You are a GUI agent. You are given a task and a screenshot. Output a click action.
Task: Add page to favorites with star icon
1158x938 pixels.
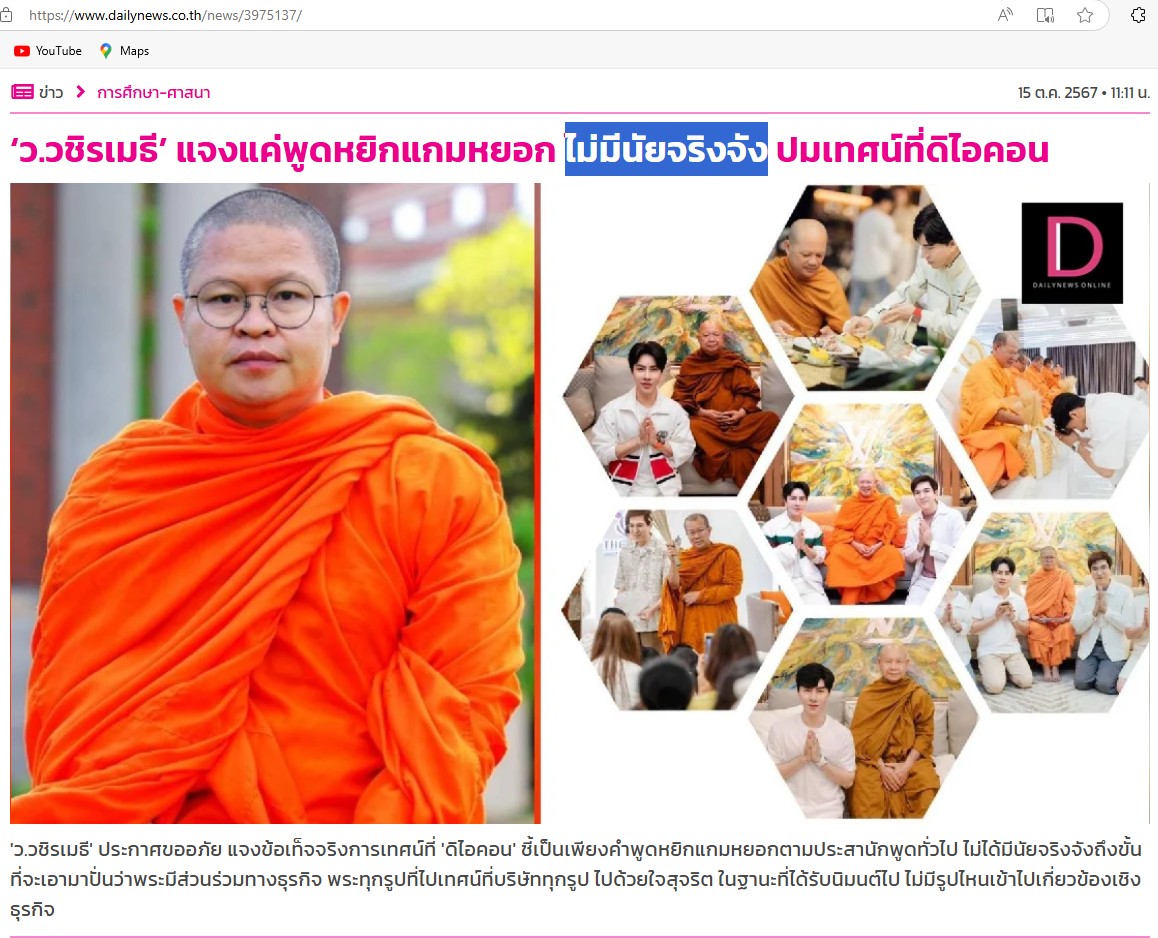(1085, 15)
